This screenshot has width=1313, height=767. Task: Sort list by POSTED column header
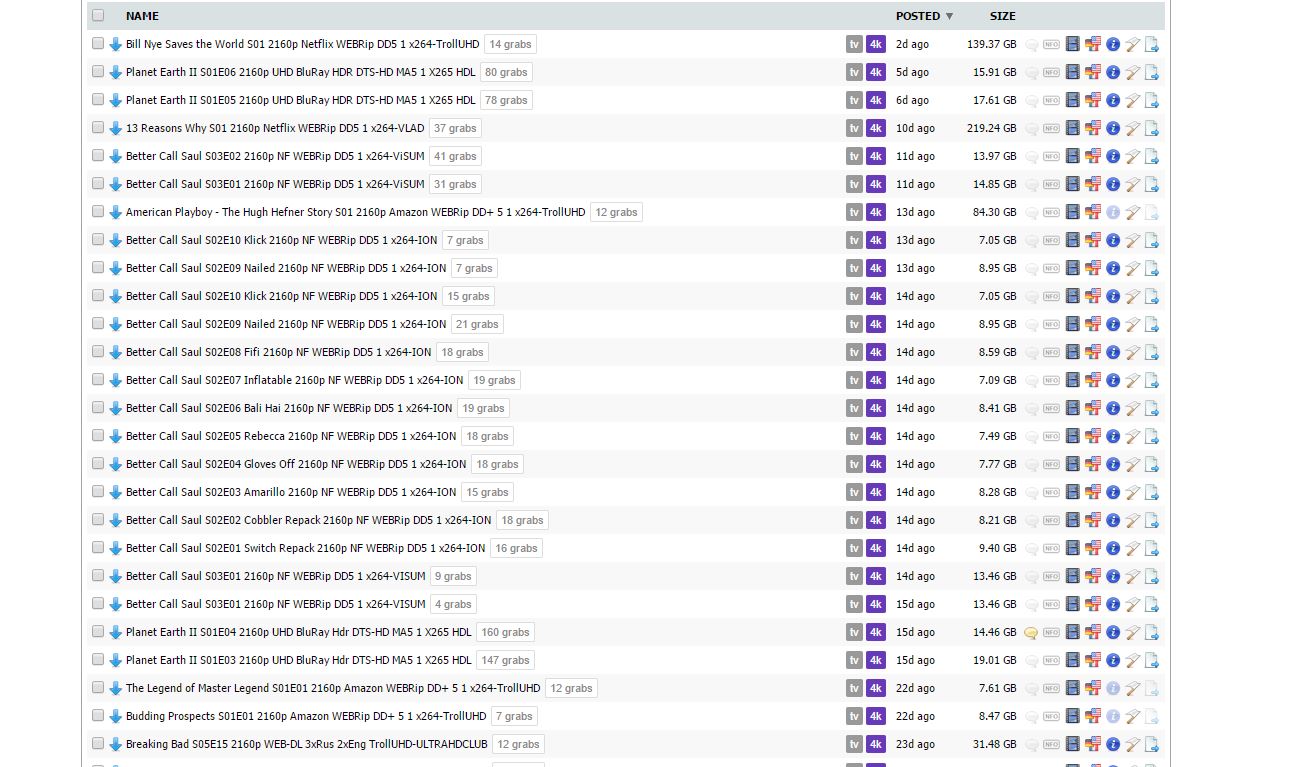(918, 16)
